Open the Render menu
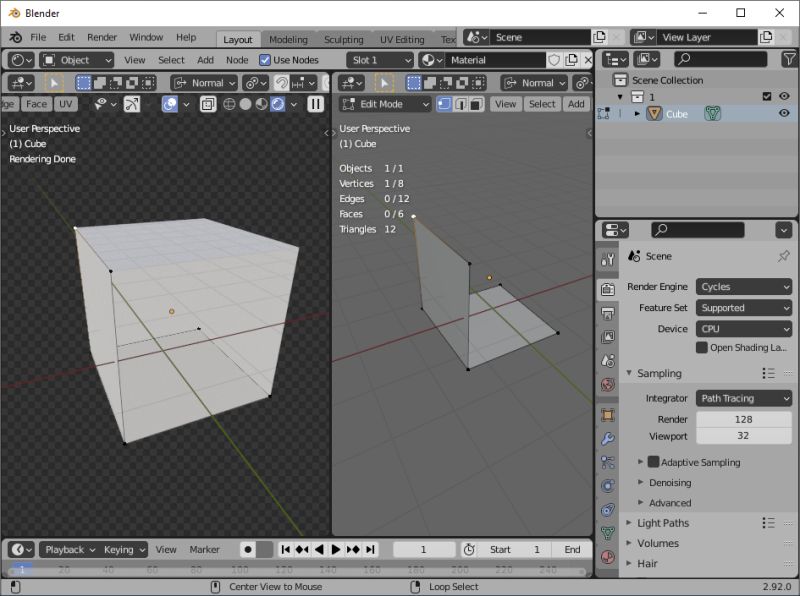Screen dimensions: 800x596 tap(101, 37)
